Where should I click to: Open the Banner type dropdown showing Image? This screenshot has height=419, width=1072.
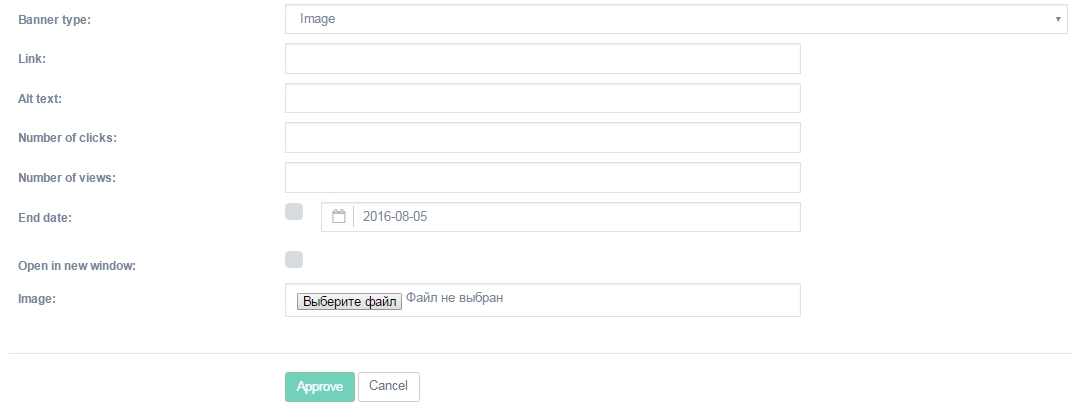click(675, 19)
